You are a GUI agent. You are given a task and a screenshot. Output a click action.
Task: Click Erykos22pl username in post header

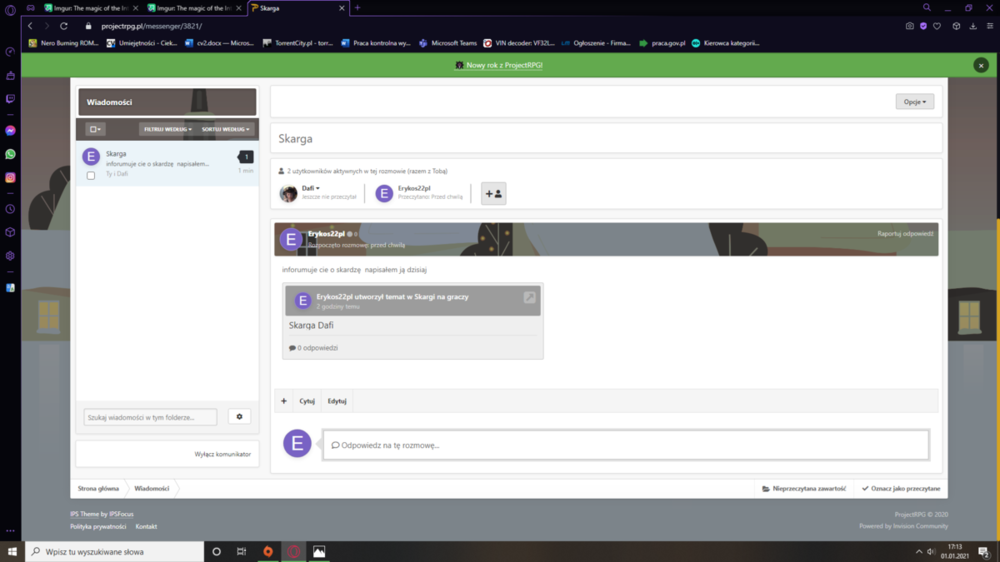click(326, 234)
